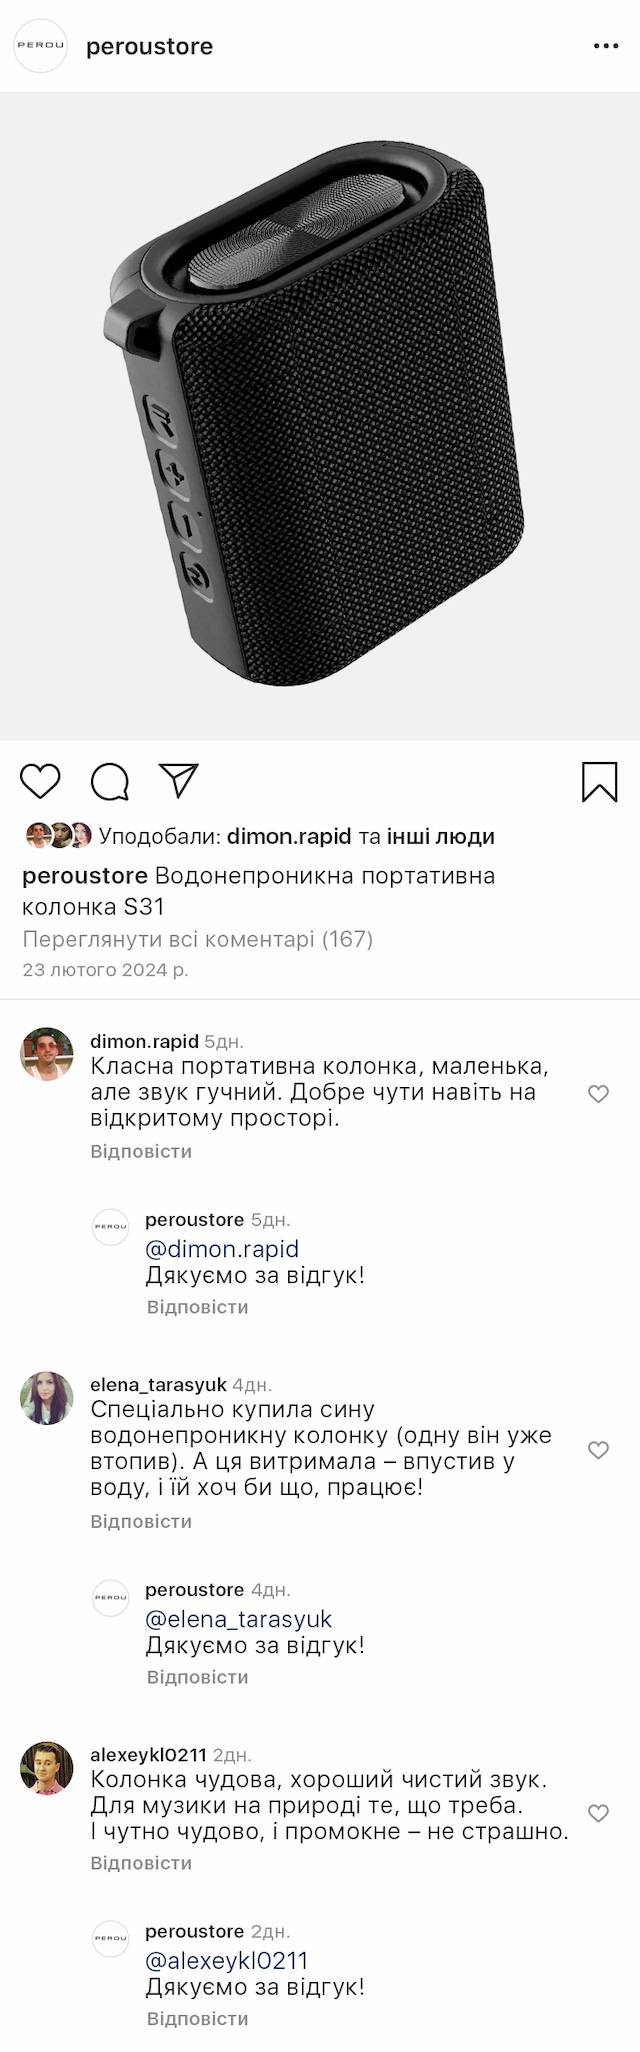This screenshot has height=2052, width=640.
Task: Like elena_tarasyuk's comment
Action: (x=598, y=1450)
